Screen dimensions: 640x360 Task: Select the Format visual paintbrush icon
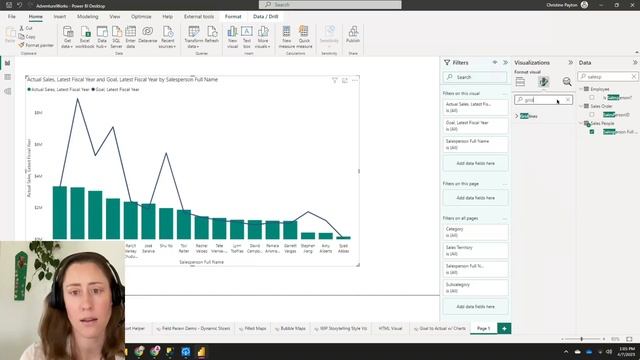pyautogui.click(x=543, y=82)
